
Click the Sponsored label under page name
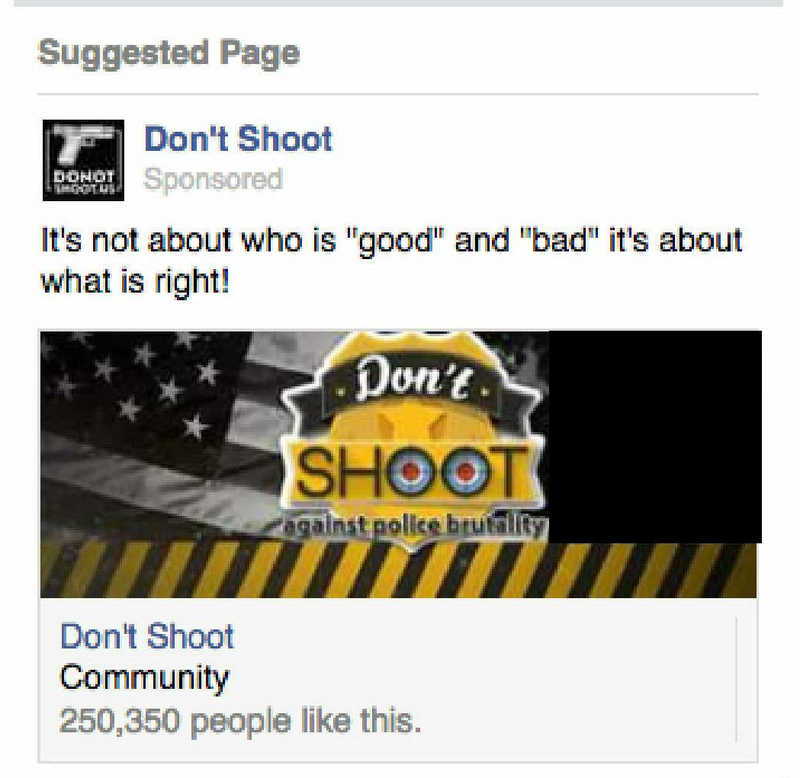point(213,179)
